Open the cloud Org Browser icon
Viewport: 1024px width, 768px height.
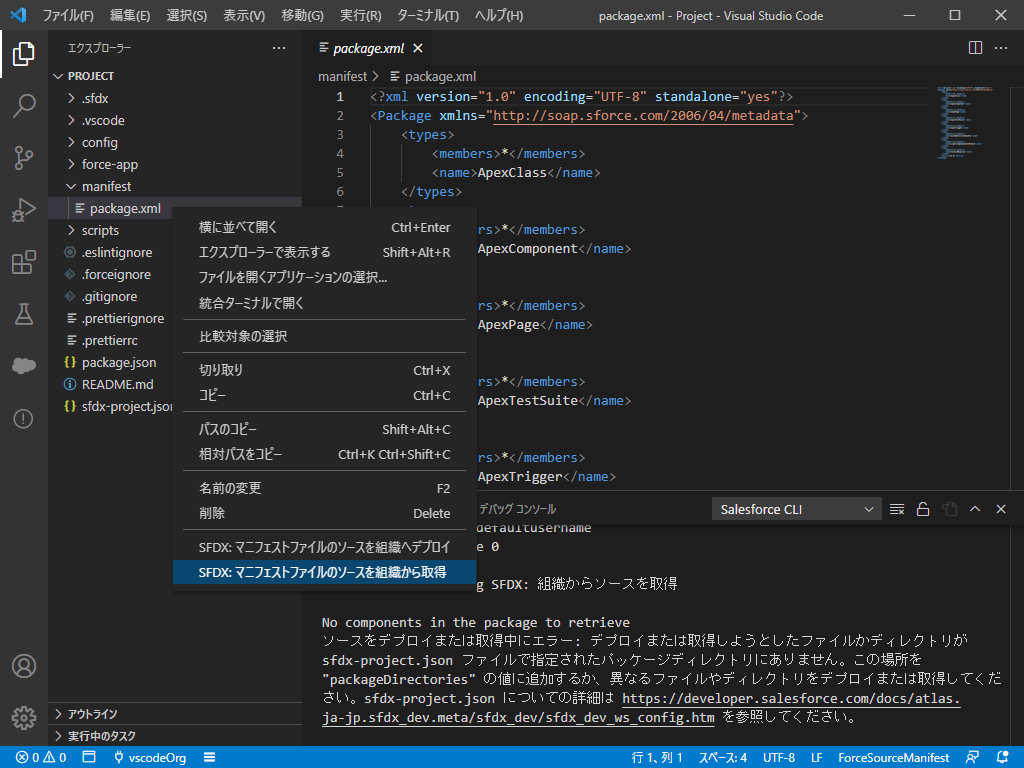coord(24,366)
